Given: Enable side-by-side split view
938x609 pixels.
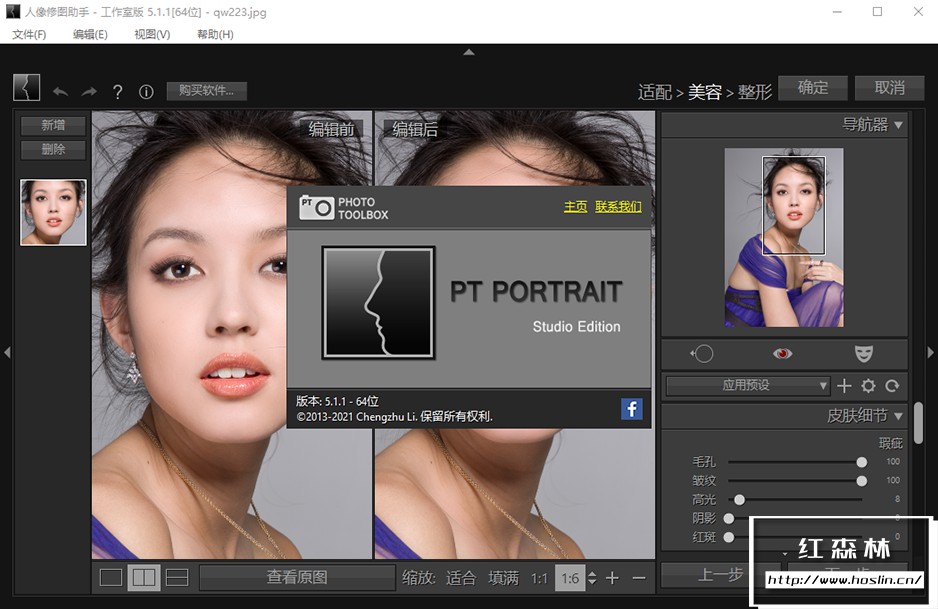Looking at the screenshot, I should click(x=144, y=577).
